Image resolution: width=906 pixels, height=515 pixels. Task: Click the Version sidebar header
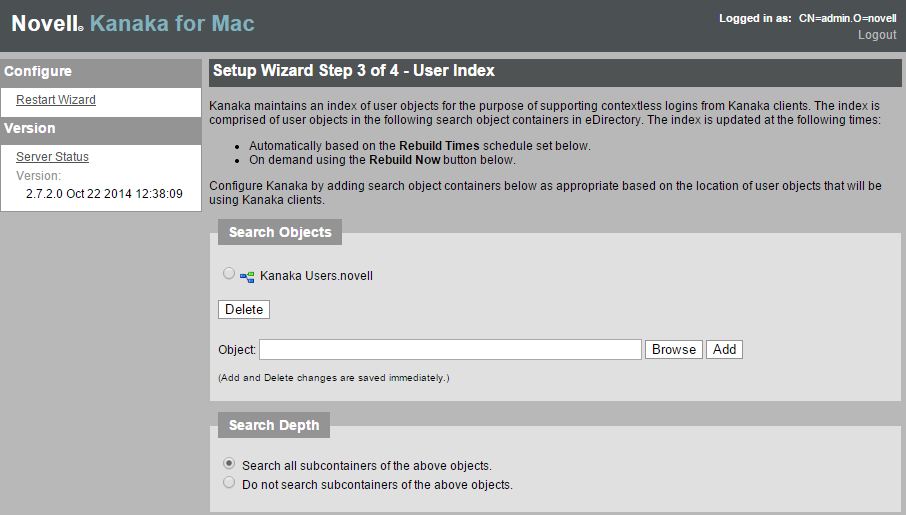coord(101,128)
